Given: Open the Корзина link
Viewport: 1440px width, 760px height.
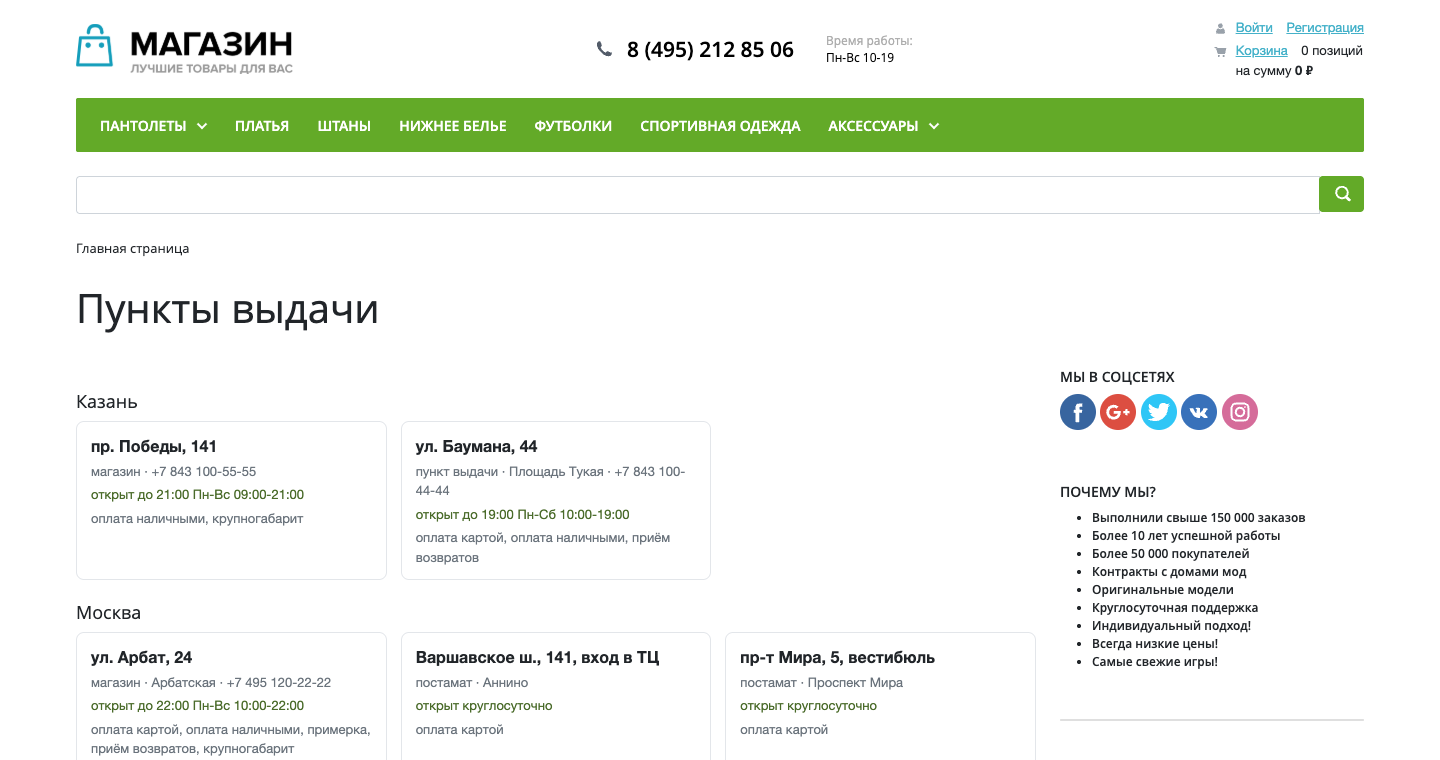Looking at the screenshot, I should coord(1262,50).
